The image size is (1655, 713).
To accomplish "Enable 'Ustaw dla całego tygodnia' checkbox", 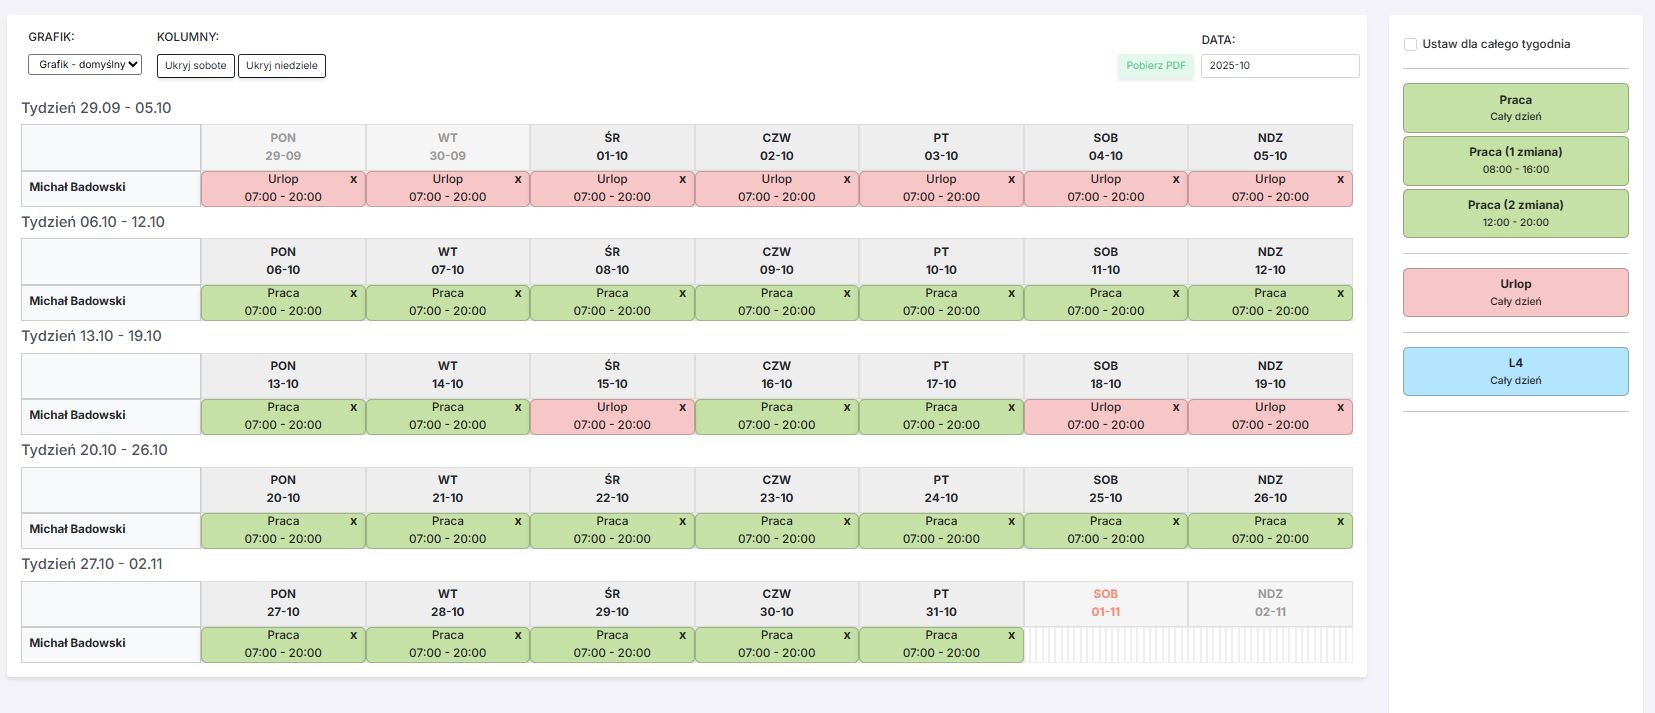I will pos(1410,45).
